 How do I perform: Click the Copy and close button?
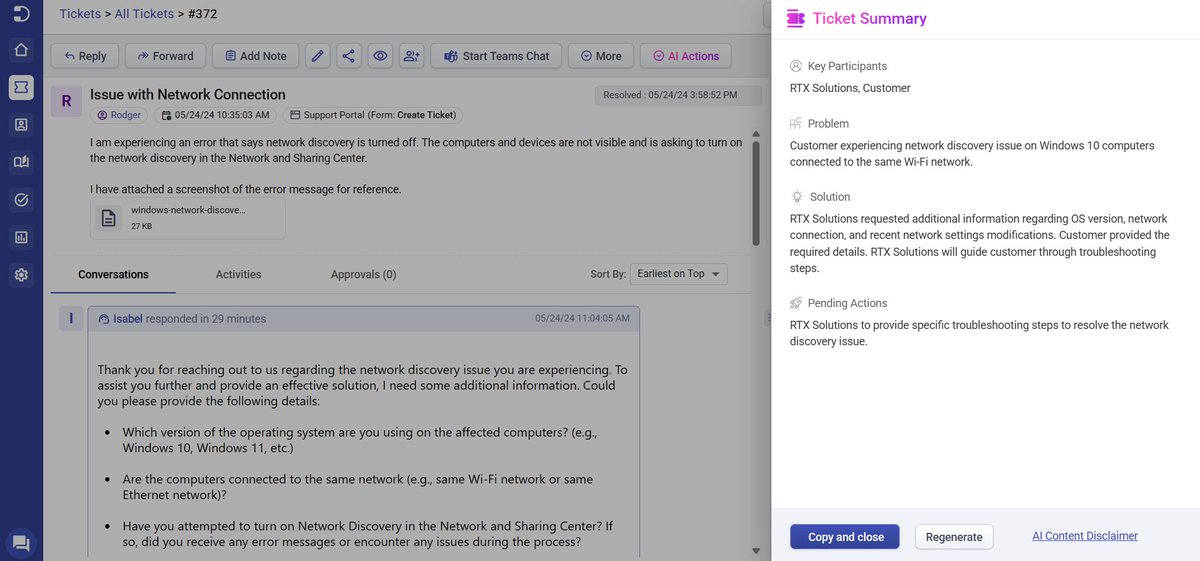(845, 537)
